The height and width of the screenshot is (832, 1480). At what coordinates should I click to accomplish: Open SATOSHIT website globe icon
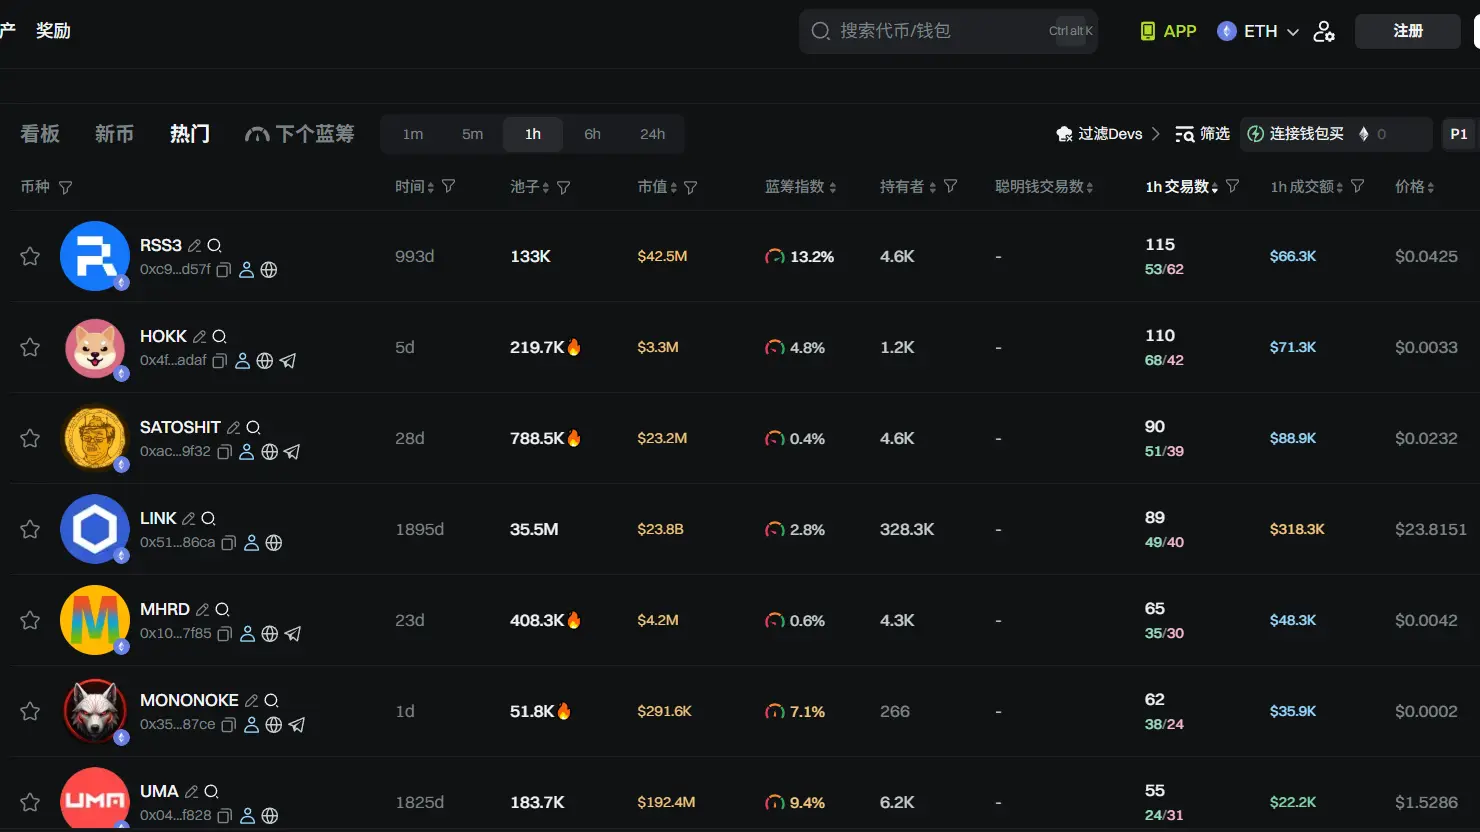click(x=269, y=452)
